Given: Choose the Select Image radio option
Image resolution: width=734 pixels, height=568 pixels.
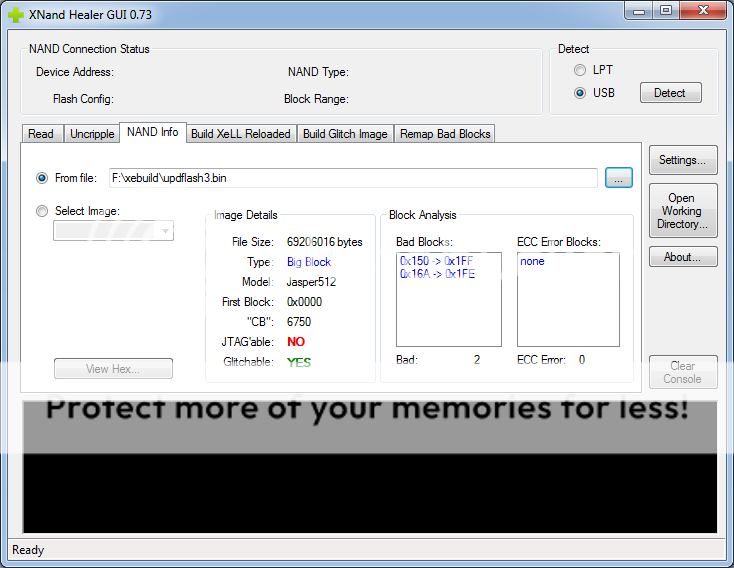Looking at the screenshot, I should pos(42,211).
